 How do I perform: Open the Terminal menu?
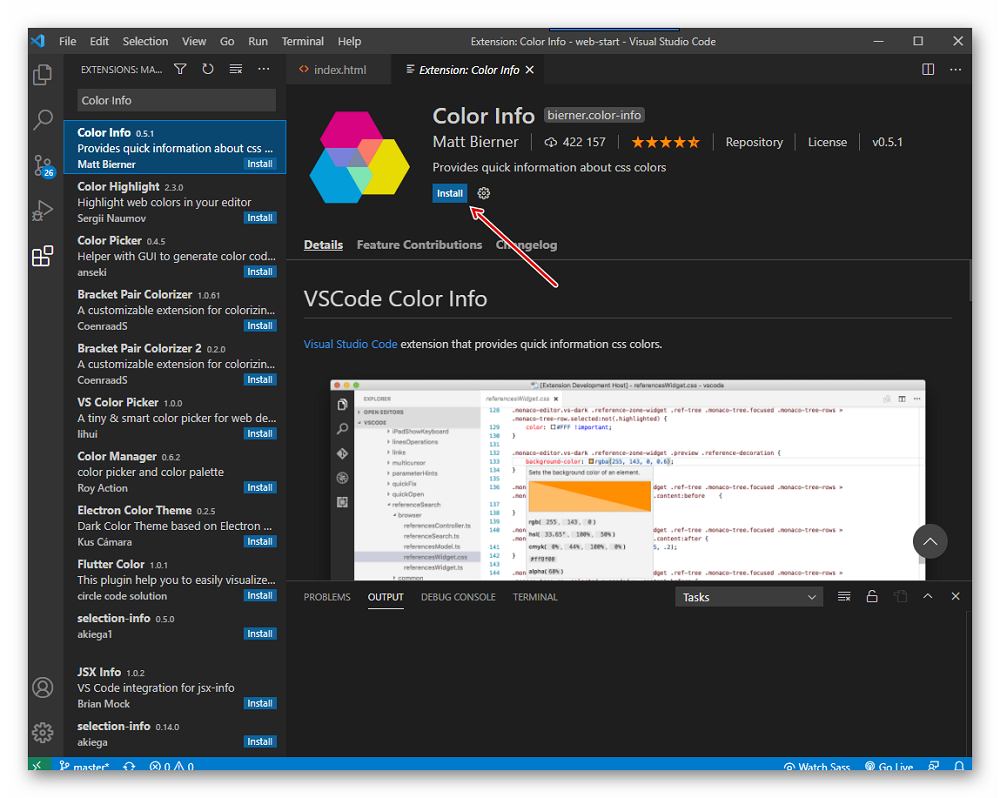coord(302,41)
